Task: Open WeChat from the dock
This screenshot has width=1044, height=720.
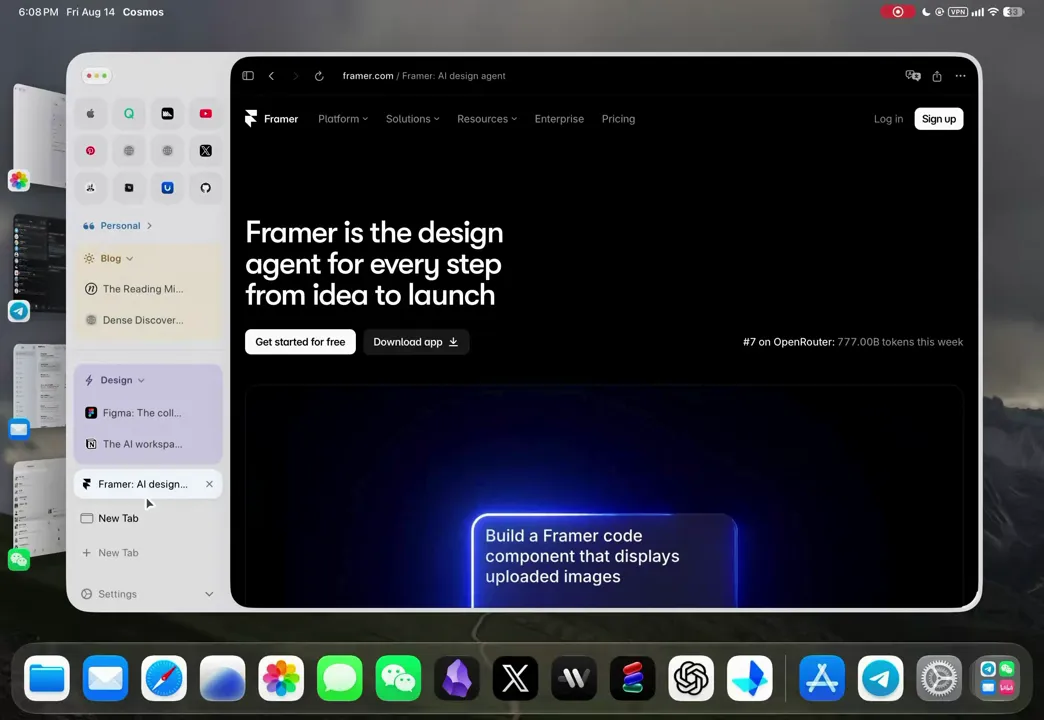Action: point(398,678)
